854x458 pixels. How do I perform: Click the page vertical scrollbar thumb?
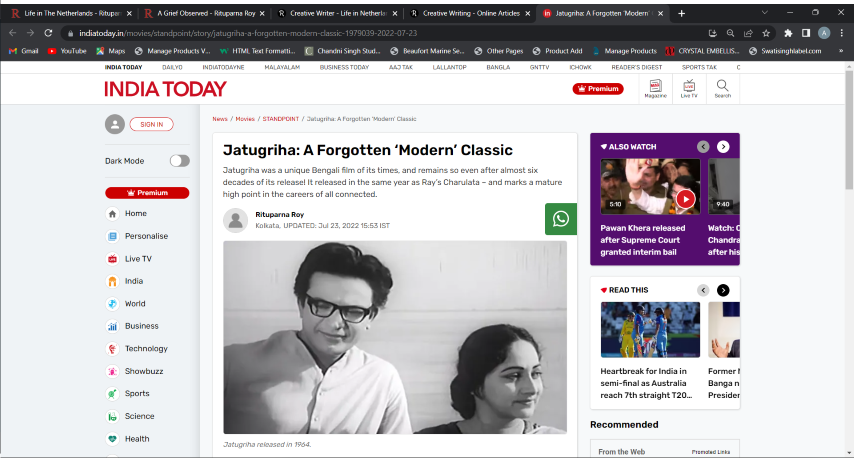[x=849, y=130]
